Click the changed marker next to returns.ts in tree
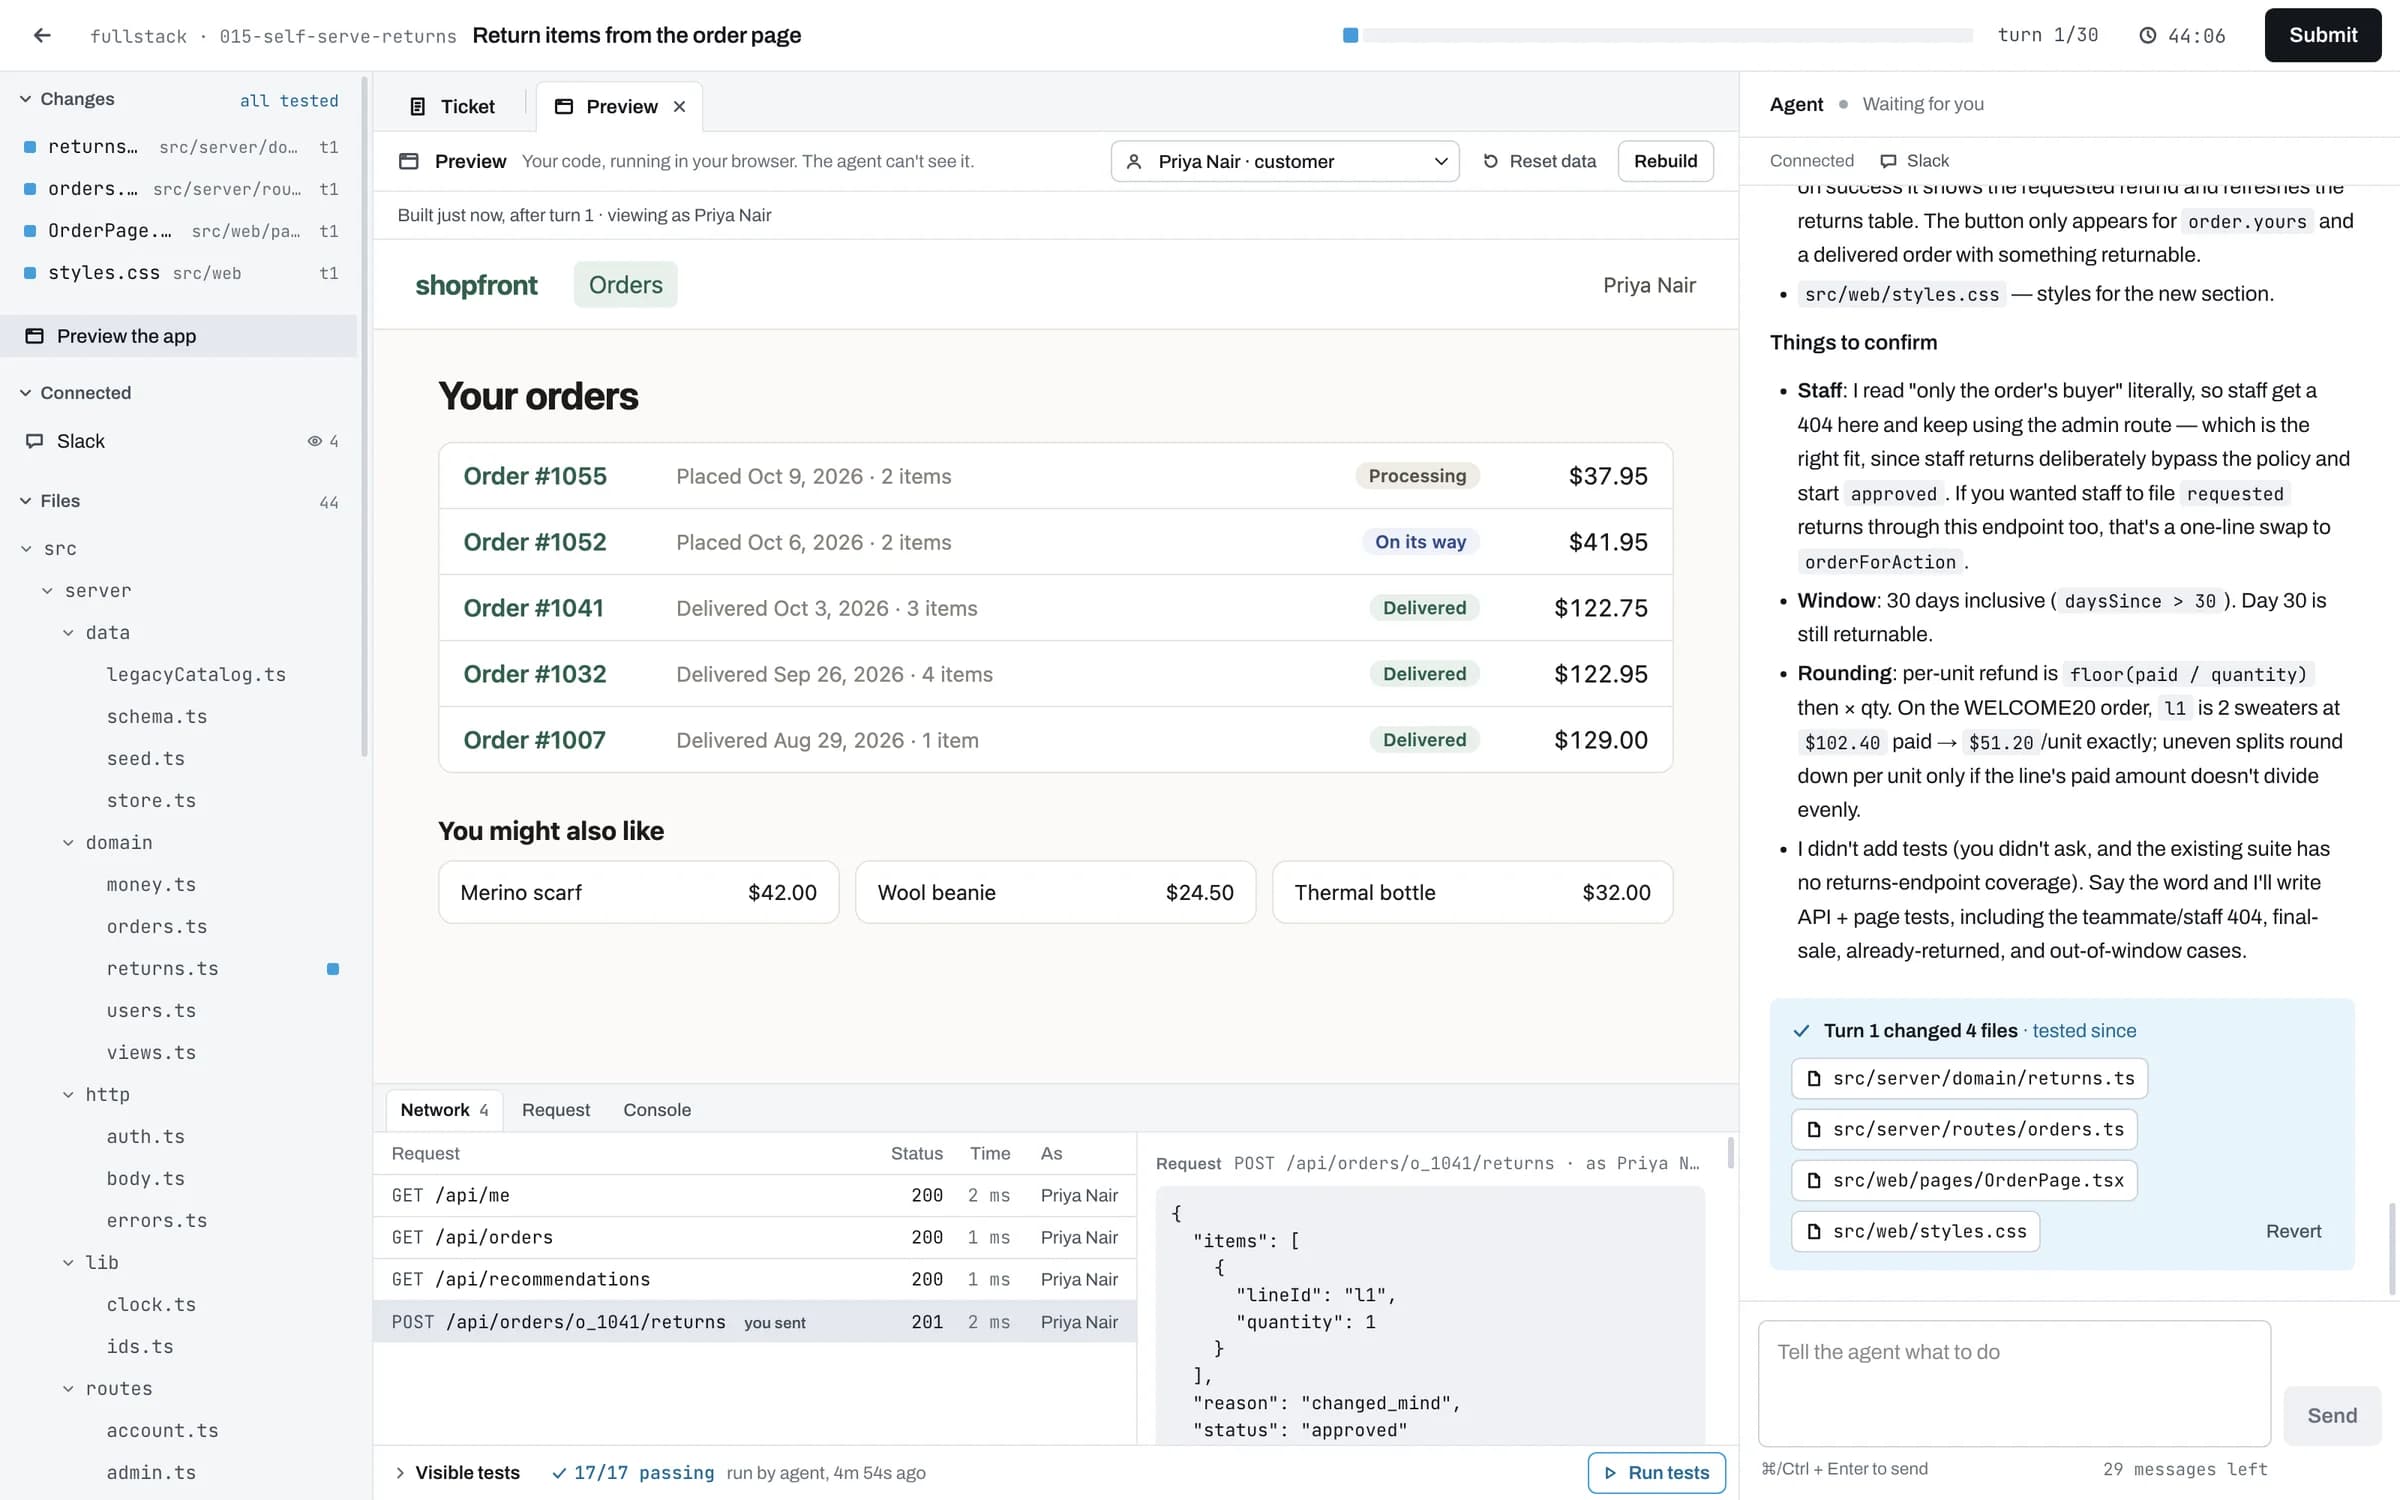This screenshot has width=2400, height=1500. pos(333,969)
